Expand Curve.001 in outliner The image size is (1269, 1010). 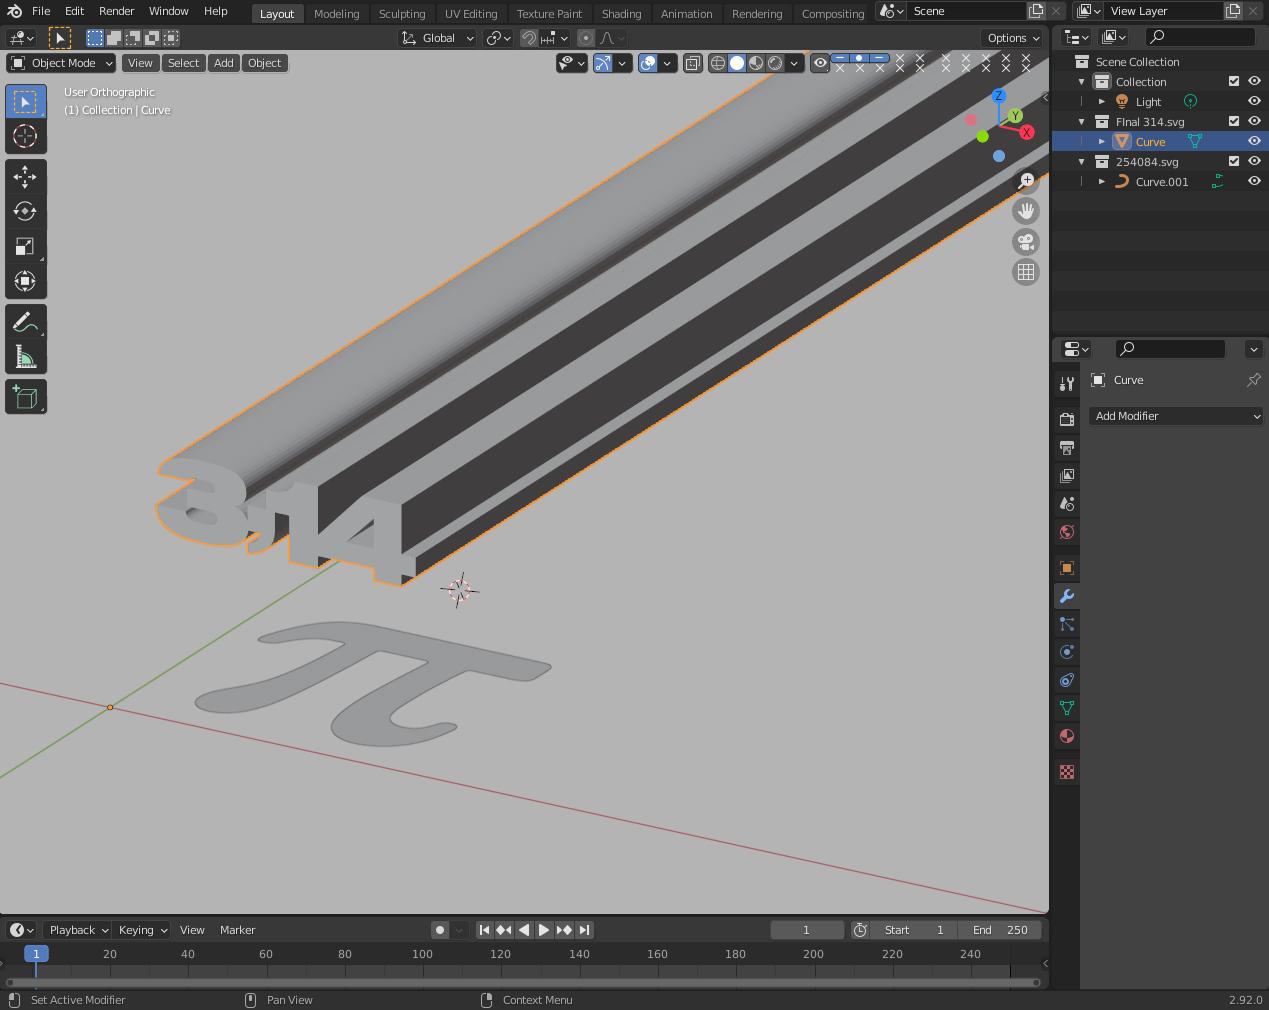coord(1101,181)
